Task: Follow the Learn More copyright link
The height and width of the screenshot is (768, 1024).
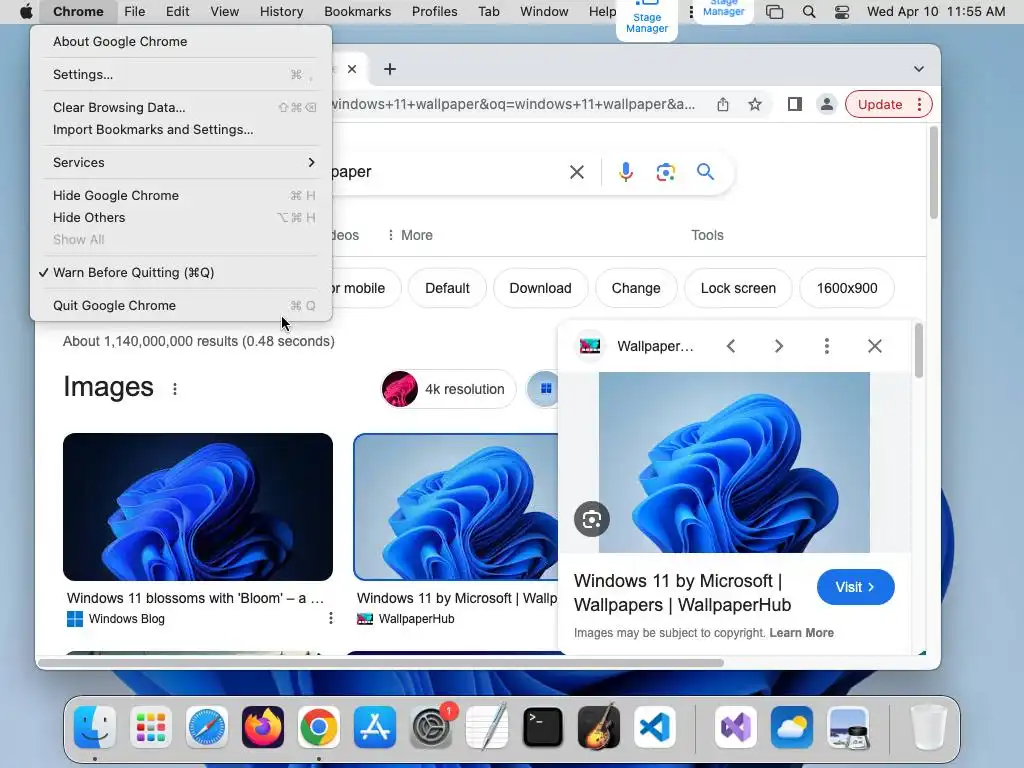Action: click(801, 633)
